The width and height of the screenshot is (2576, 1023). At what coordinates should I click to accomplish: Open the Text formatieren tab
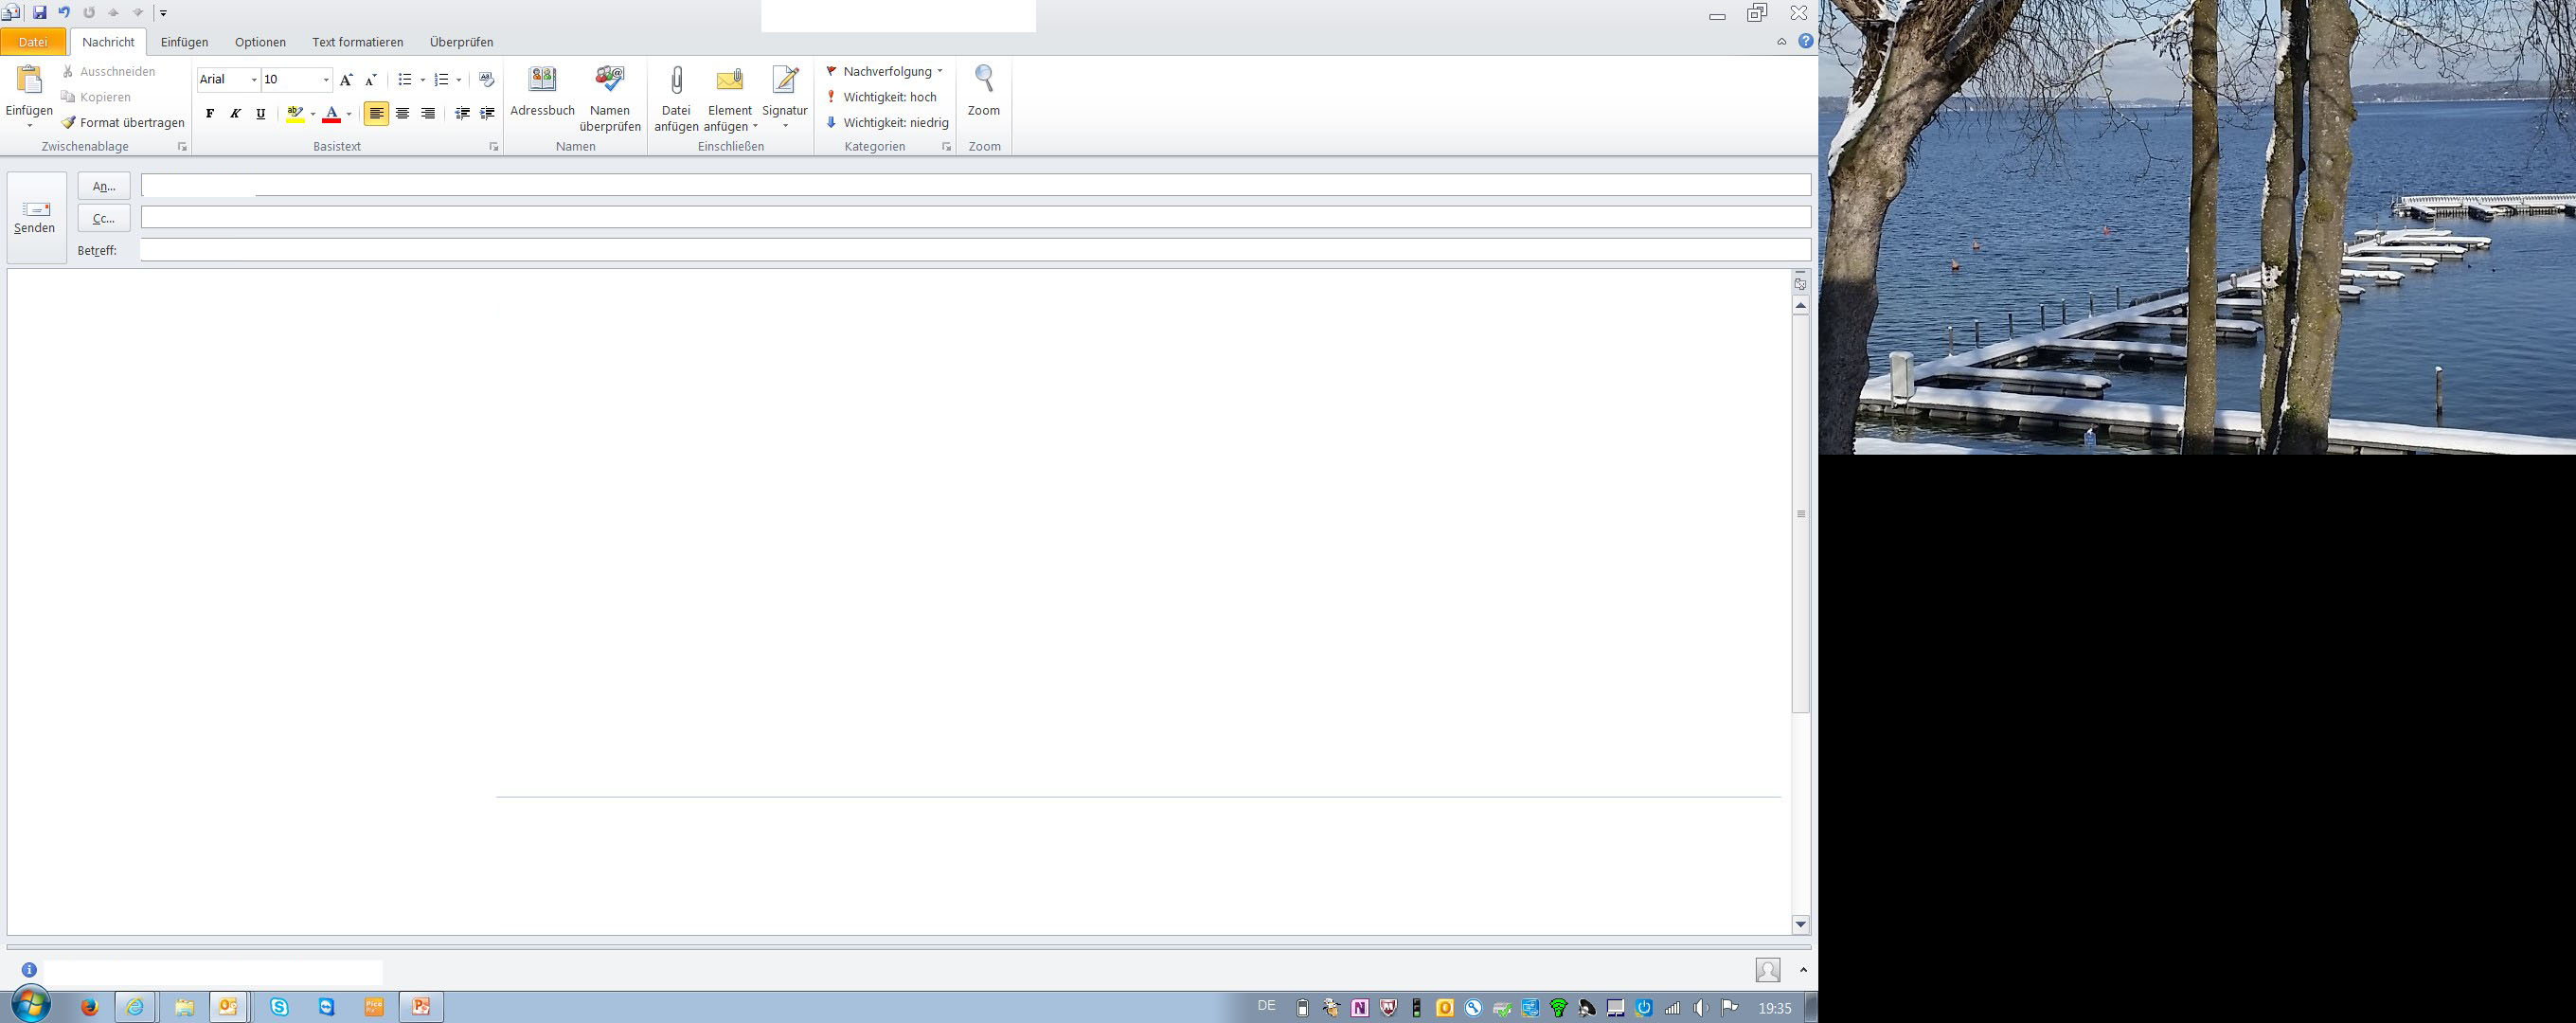click(x=357, y=42)
